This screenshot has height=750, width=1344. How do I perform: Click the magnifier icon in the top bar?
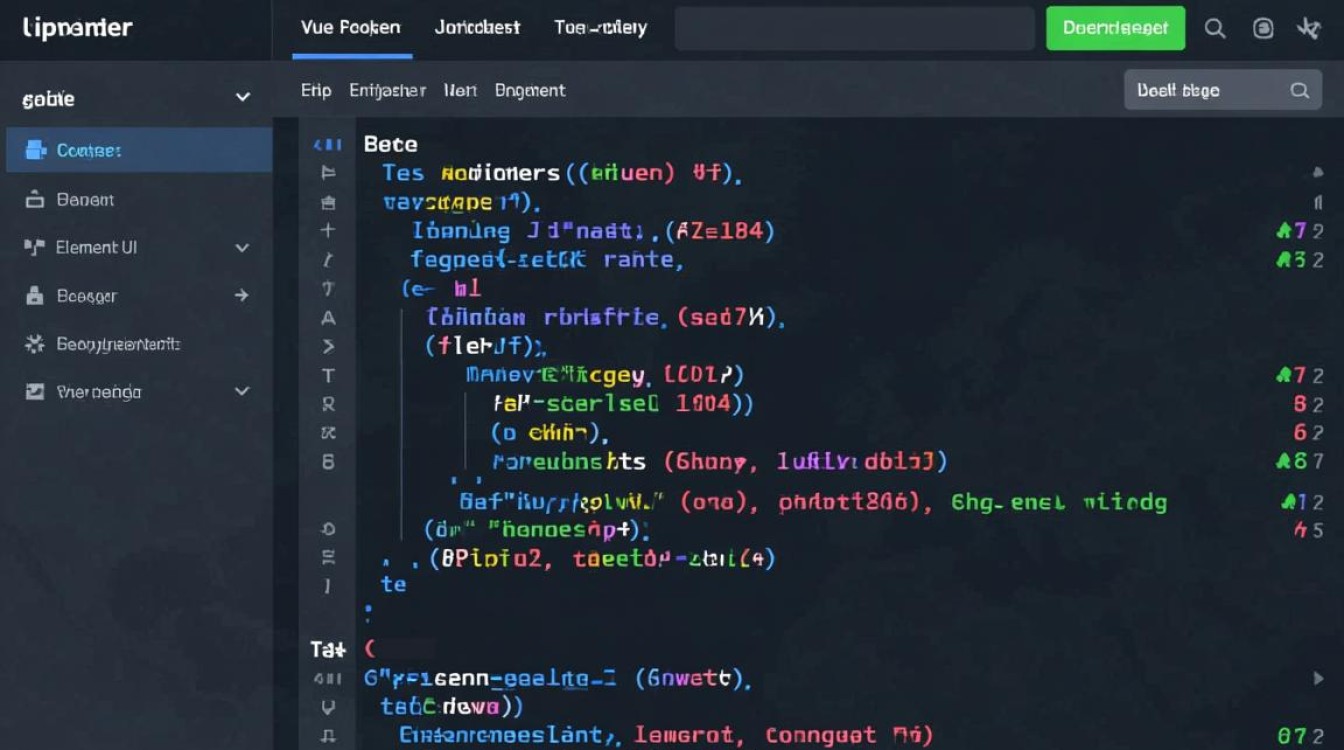click(x=1215, y=29)
